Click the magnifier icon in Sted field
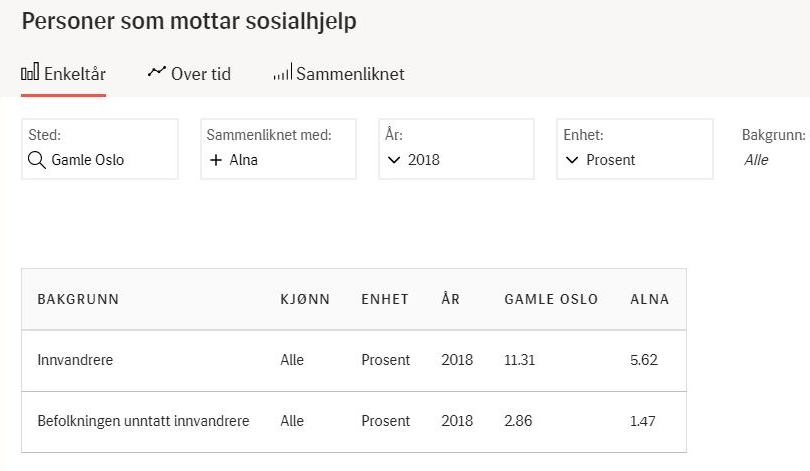 pyautogui.click(x=37, y=160)
